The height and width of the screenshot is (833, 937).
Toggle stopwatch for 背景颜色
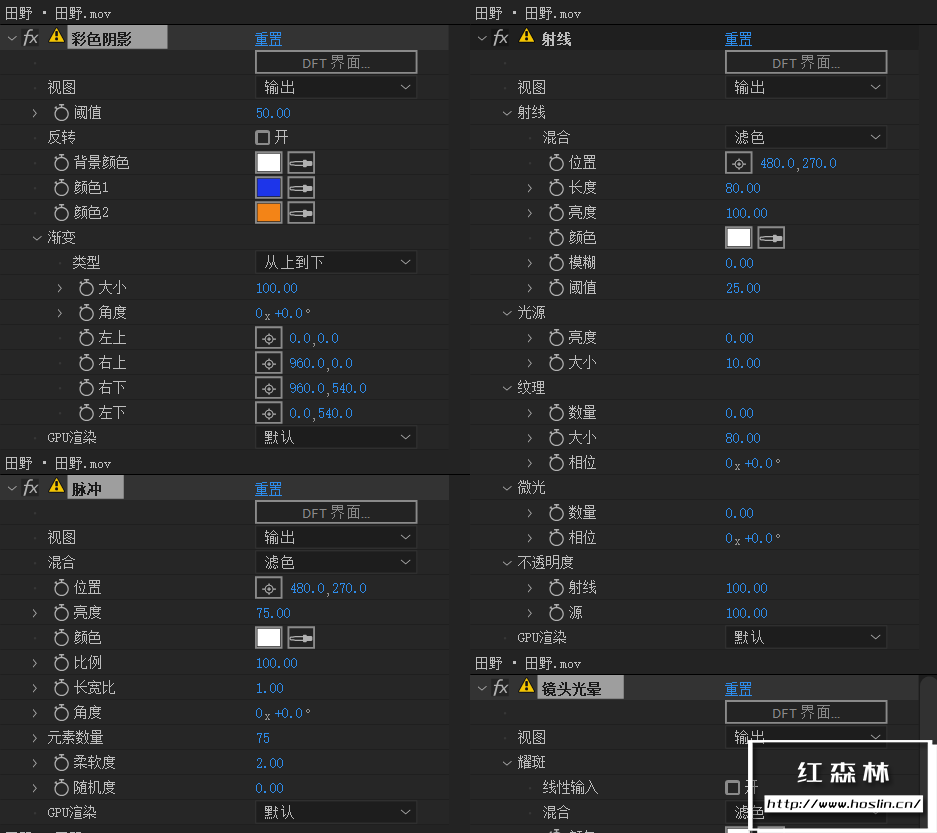pyautogui.click(x=61, y=163)
